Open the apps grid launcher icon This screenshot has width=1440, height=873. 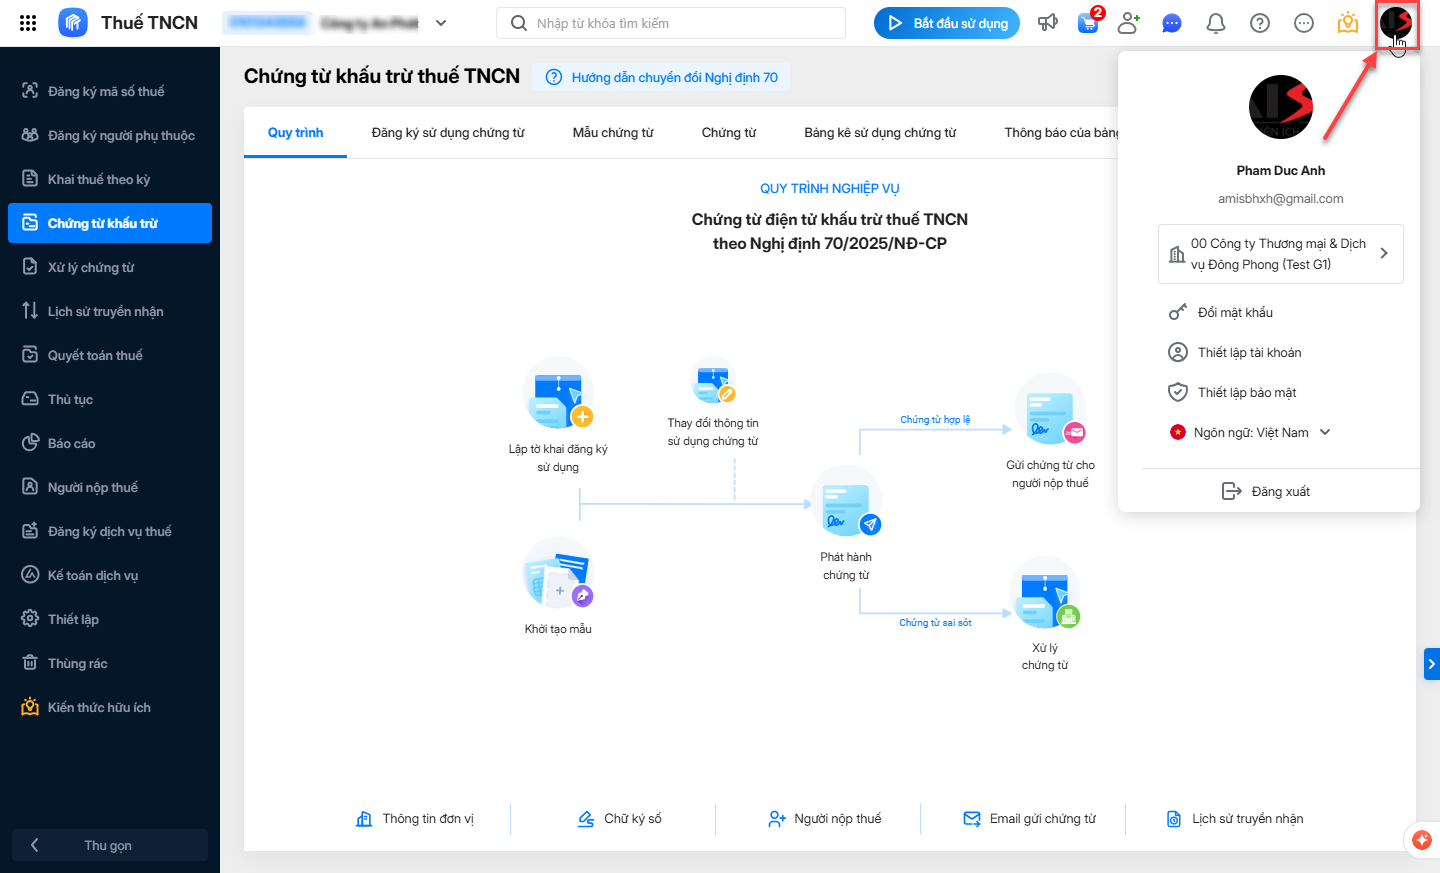coord(28,23)
